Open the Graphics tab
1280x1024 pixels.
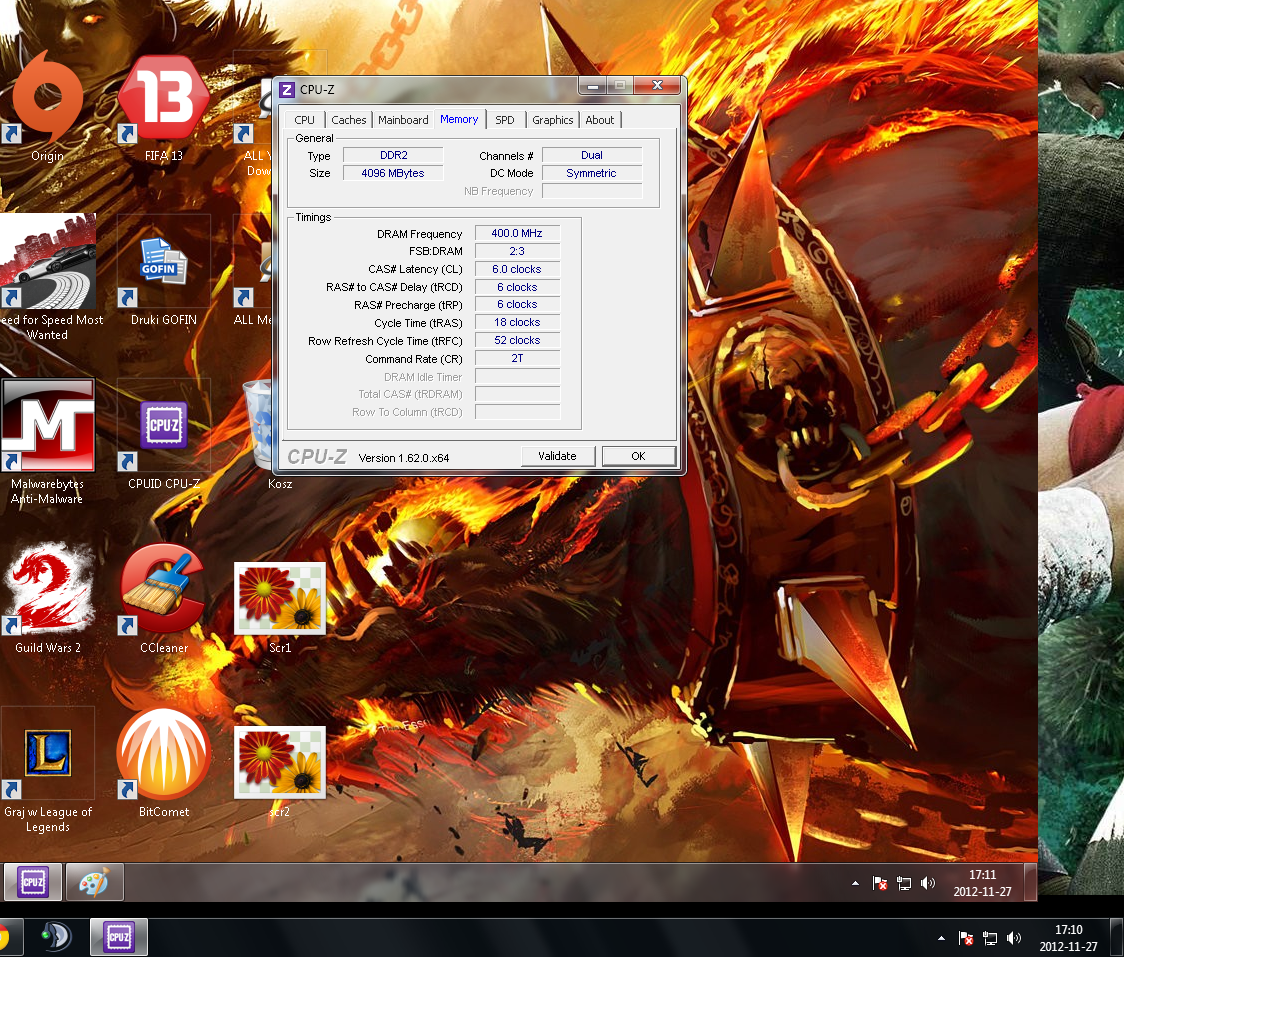[553, 120]
